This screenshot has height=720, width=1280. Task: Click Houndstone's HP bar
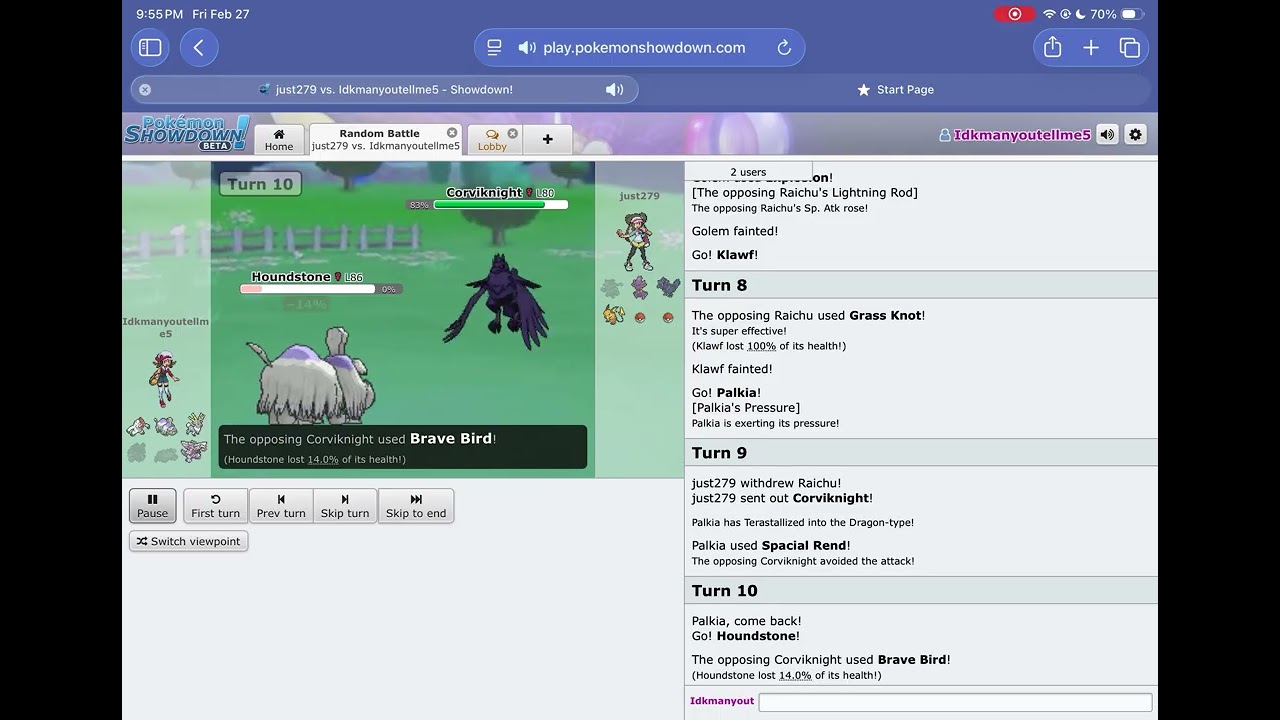[307, 289]
